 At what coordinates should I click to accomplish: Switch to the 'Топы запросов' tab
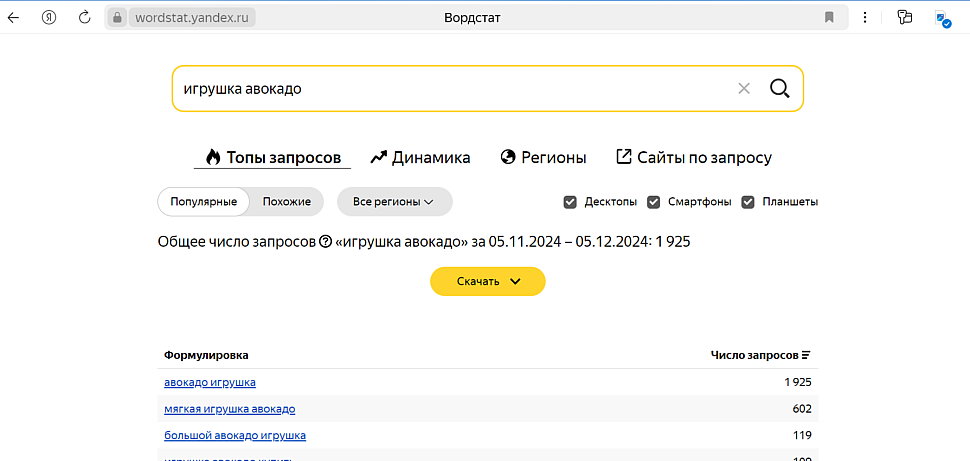[x=273, y=158]
